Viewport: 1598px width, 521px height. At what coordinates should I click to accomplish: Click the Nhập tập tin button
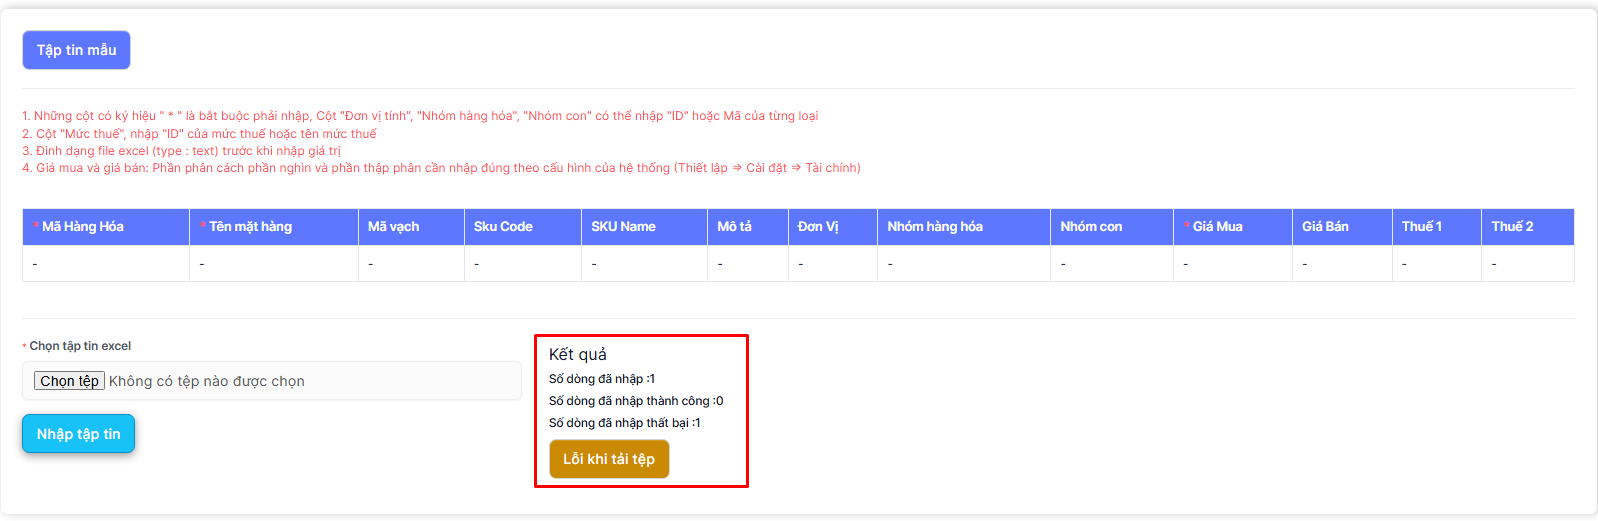pos(78,434)
